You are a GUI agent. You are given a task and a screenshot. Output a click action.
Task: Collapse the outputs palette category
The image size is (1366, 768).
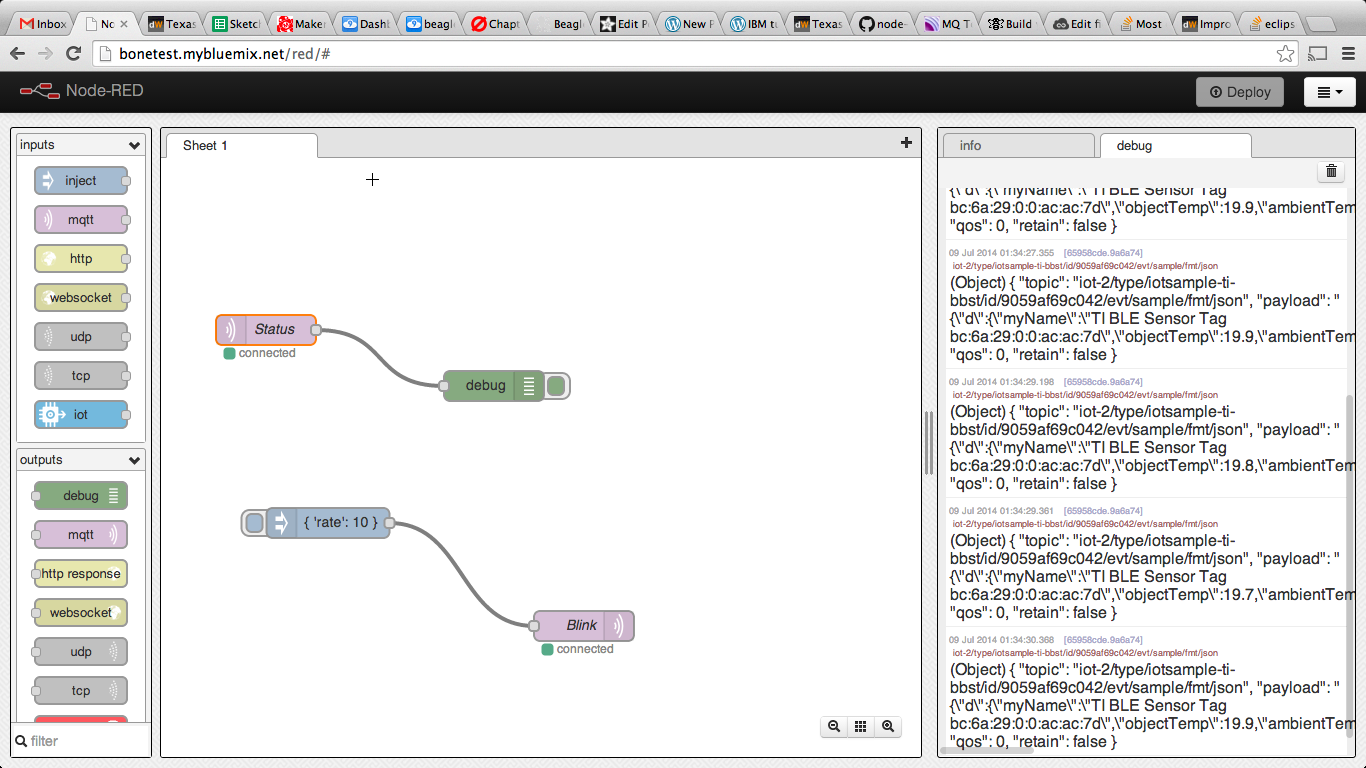click(x=134, y=460)
